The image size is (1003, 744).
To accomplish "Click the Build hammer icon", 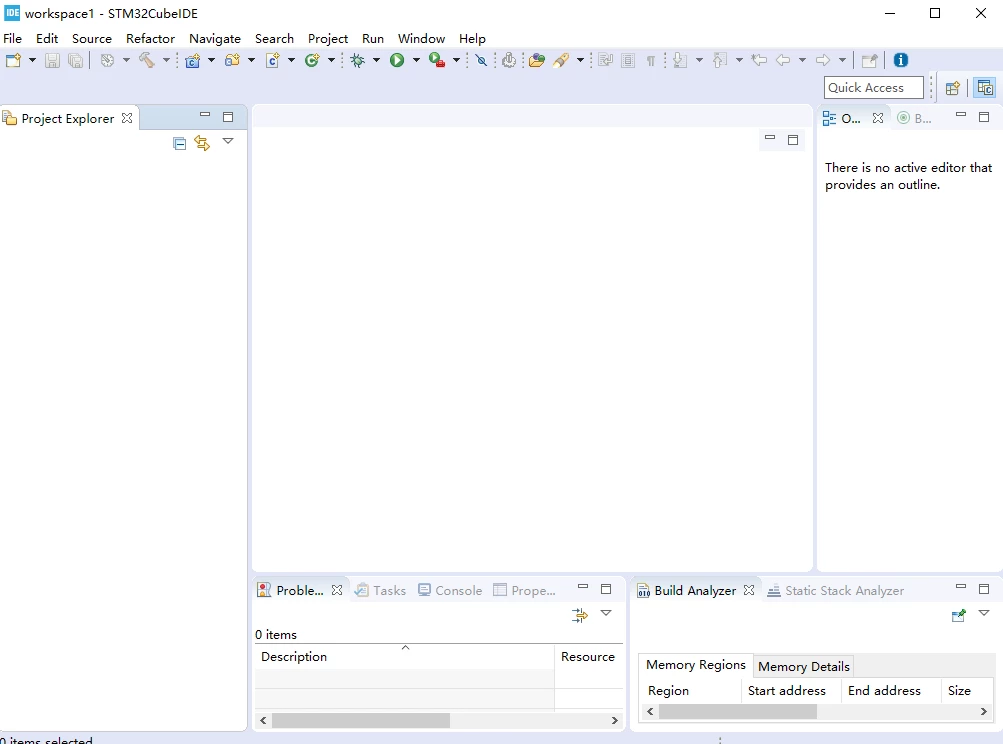I will tap(147, 60).
